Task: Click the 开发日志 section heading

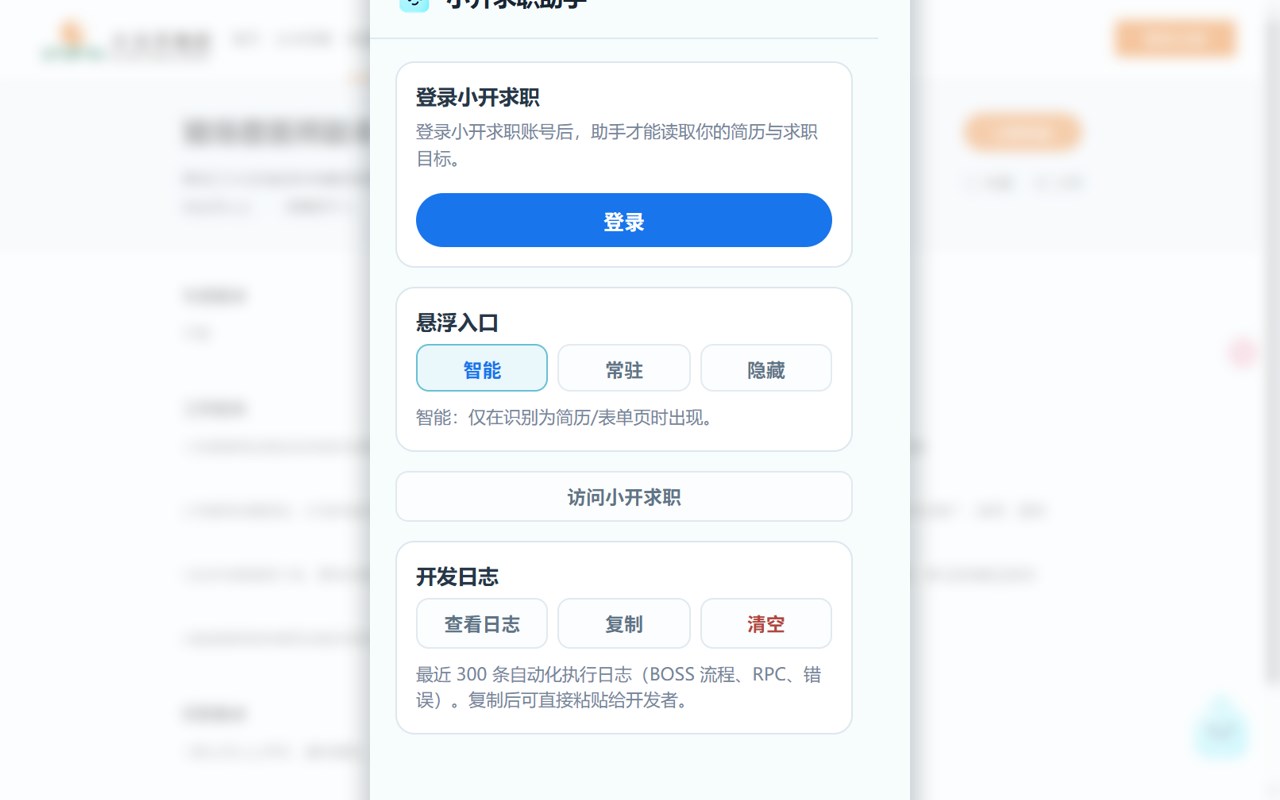Action: coord(457,577)
